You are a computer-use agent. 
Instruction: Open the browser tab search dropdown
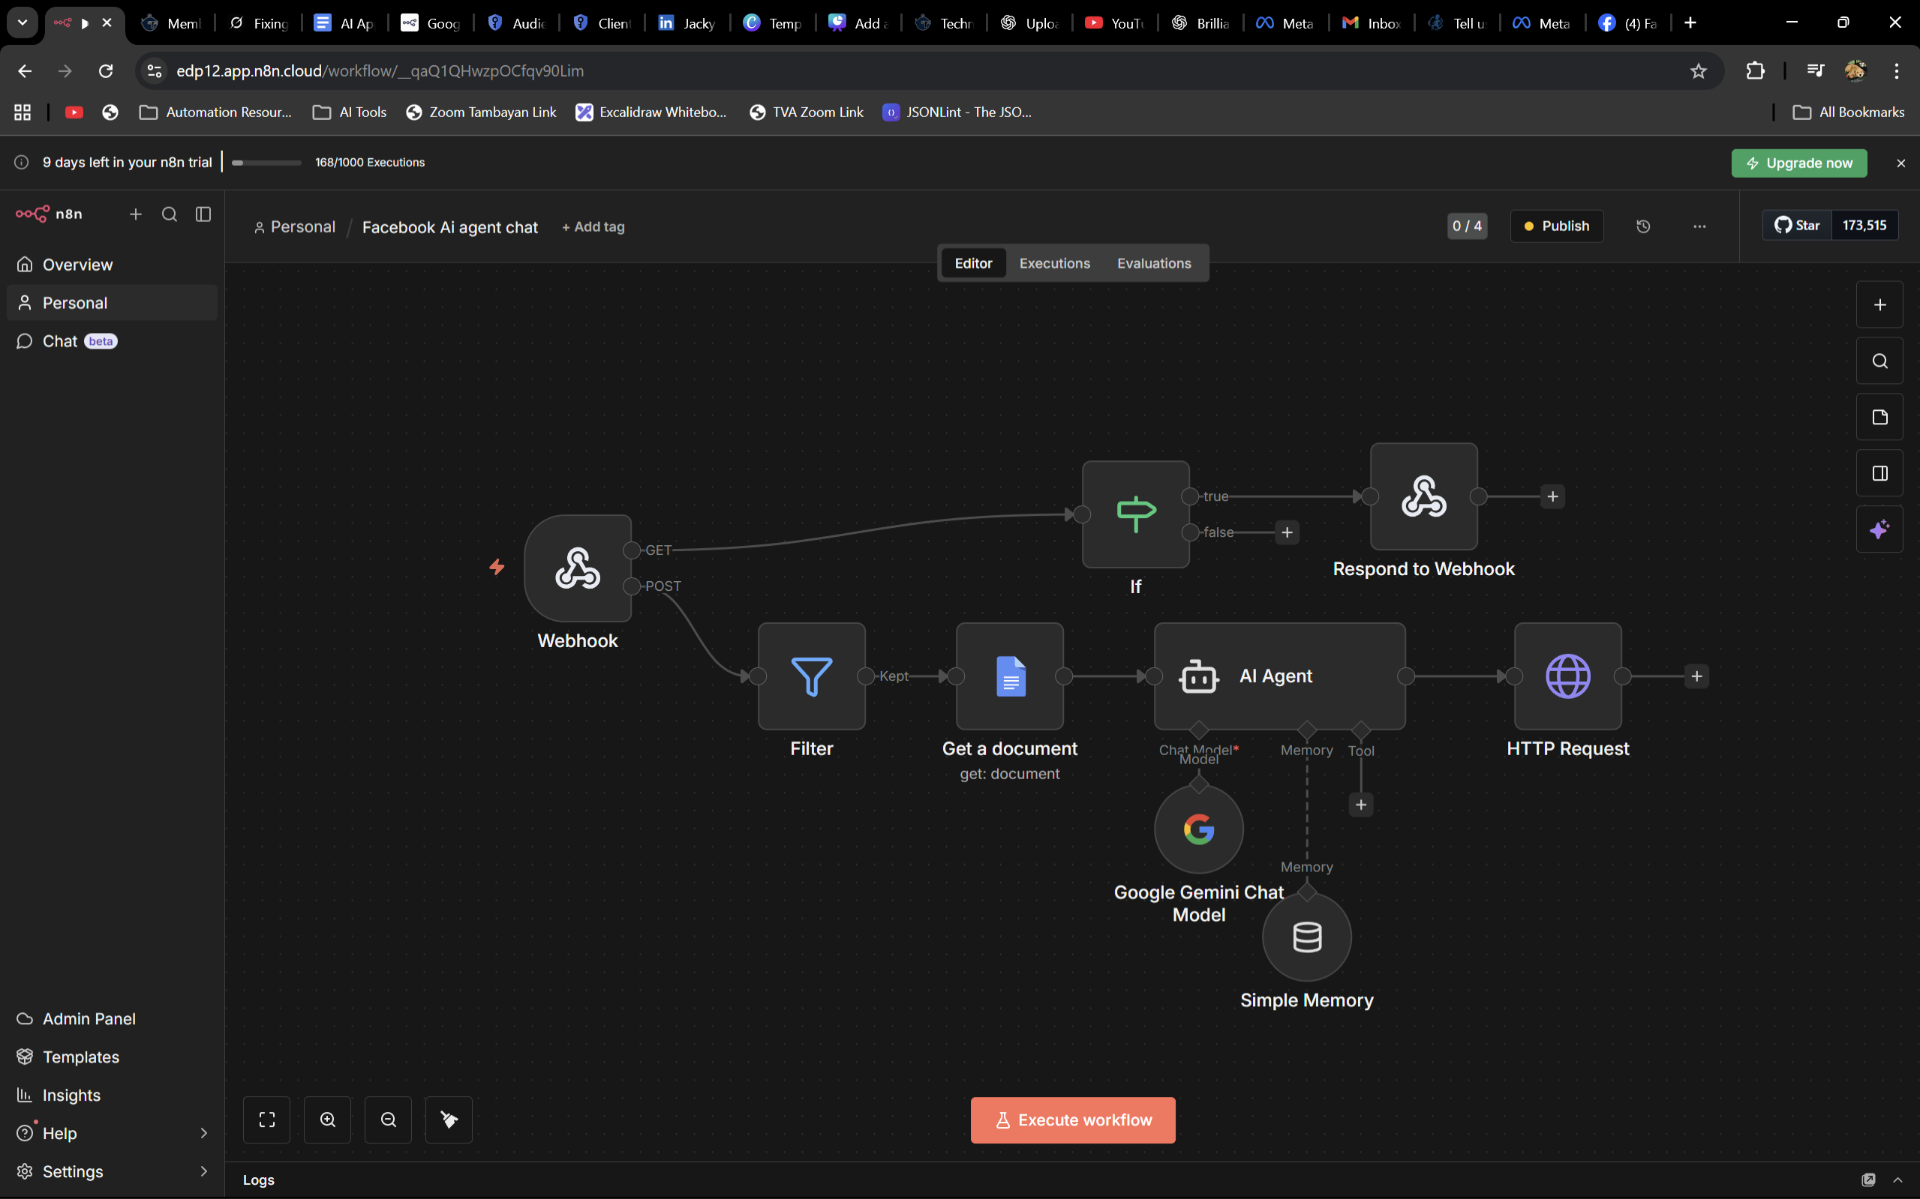[22, 22]
